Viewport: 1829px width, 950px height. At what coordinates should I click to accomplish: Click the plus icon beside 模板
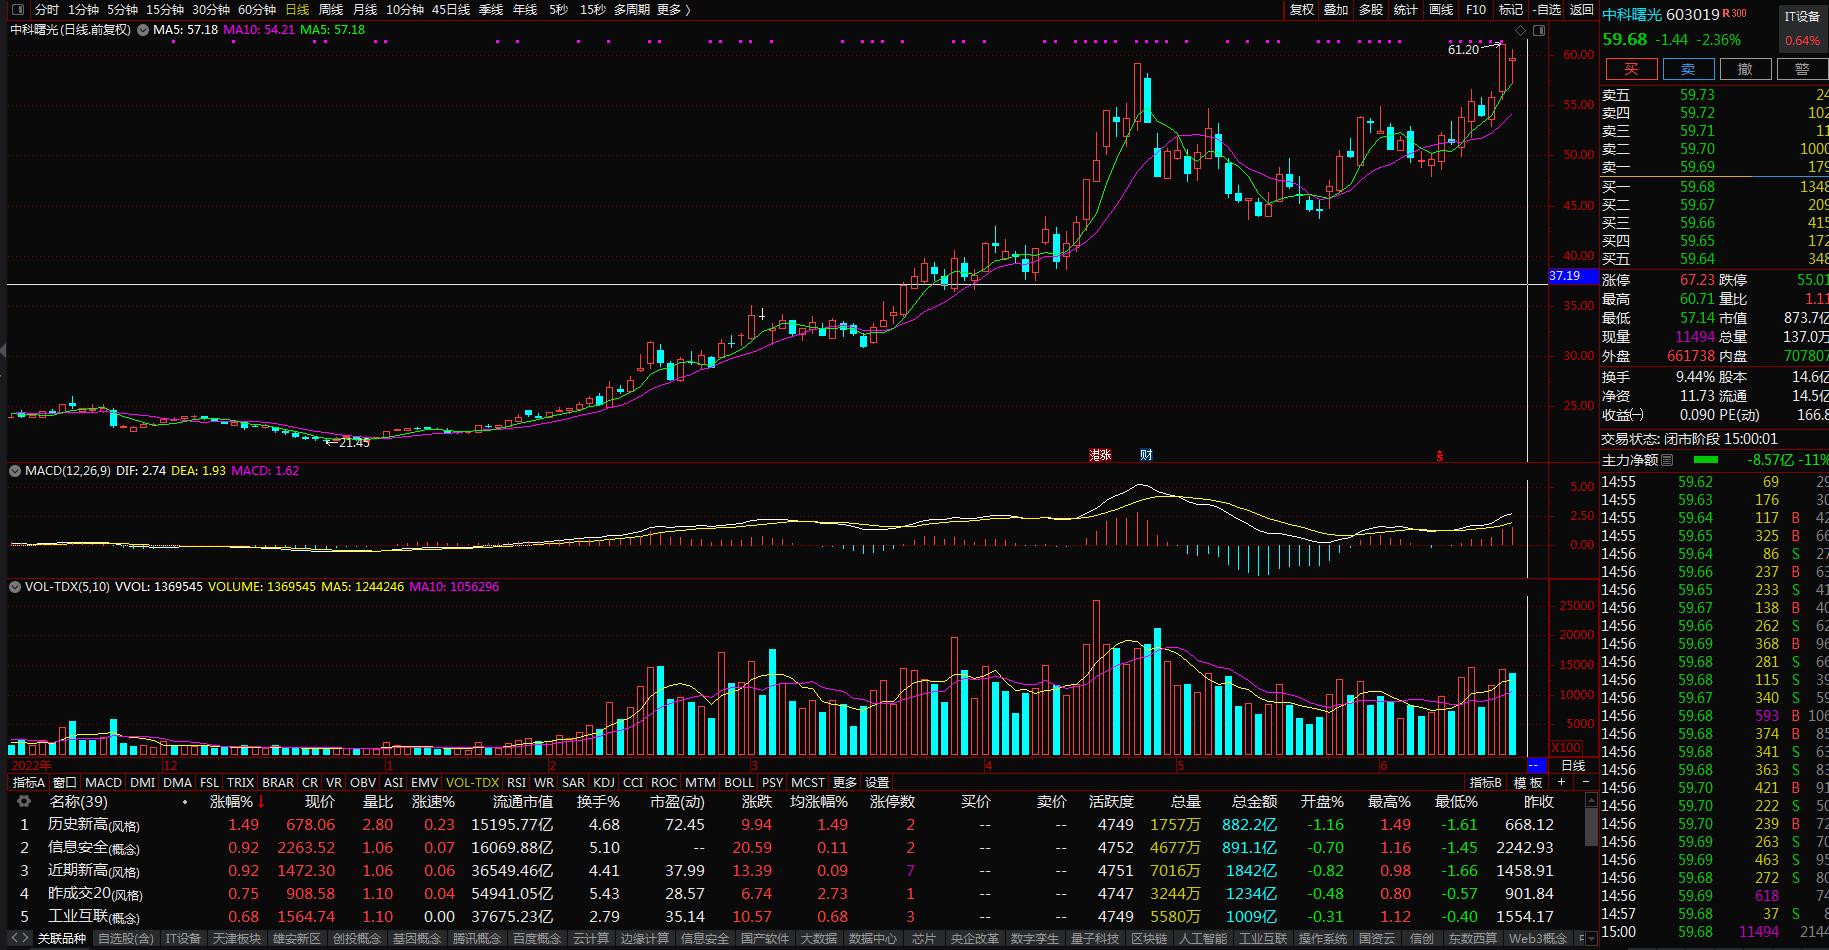(1562, 783)
